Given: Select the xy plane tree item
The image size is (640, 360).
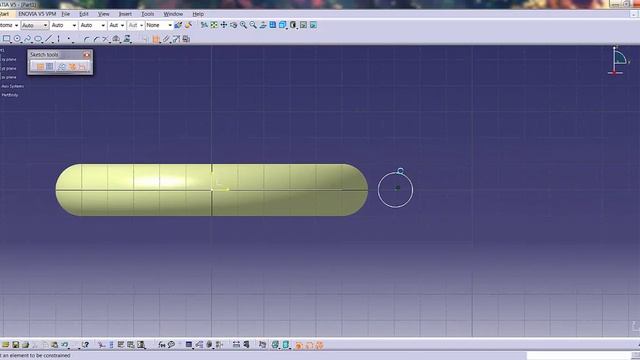Looking at the screenshot, I should pyautogui.click(x=9, y=60).
